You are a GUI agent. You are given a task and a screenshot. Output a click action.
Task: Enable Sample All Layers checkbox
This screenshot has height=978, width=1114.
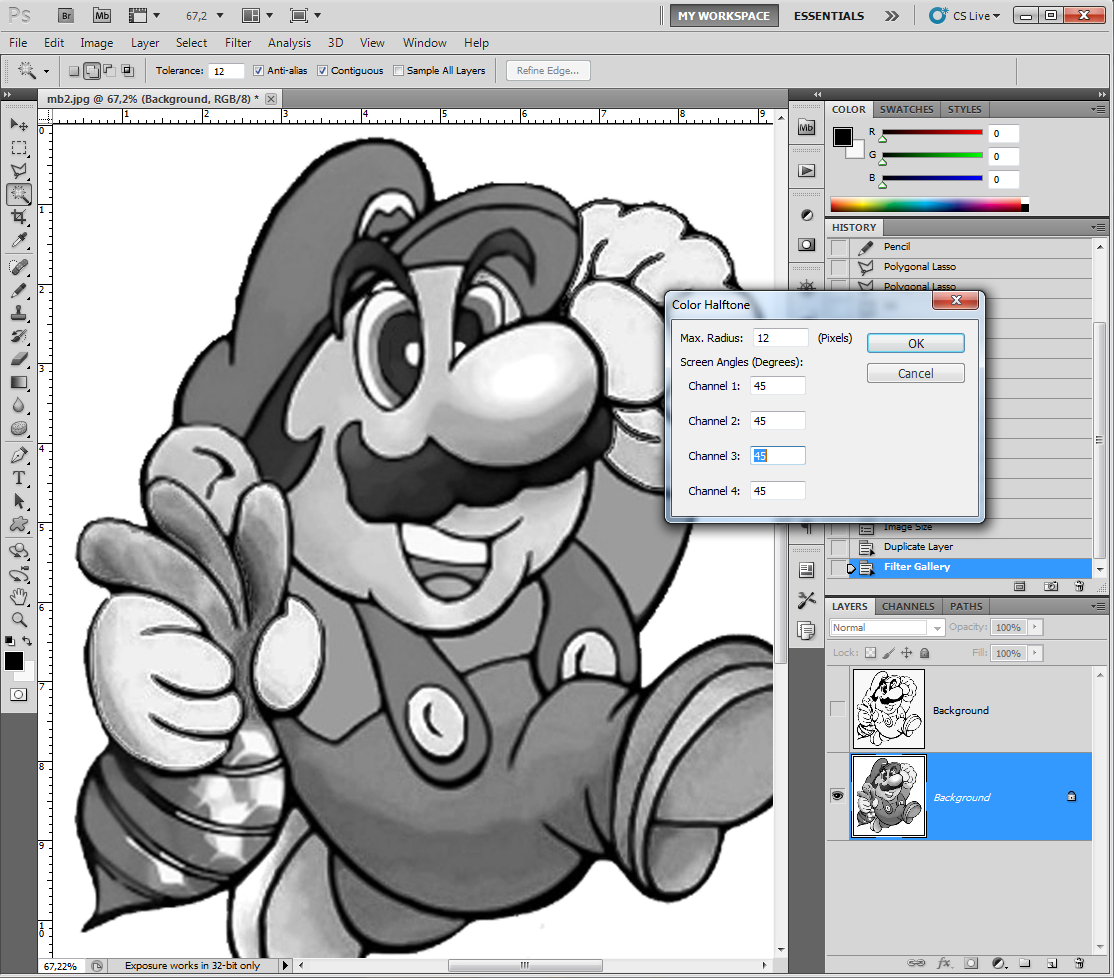tap(399, 71)
